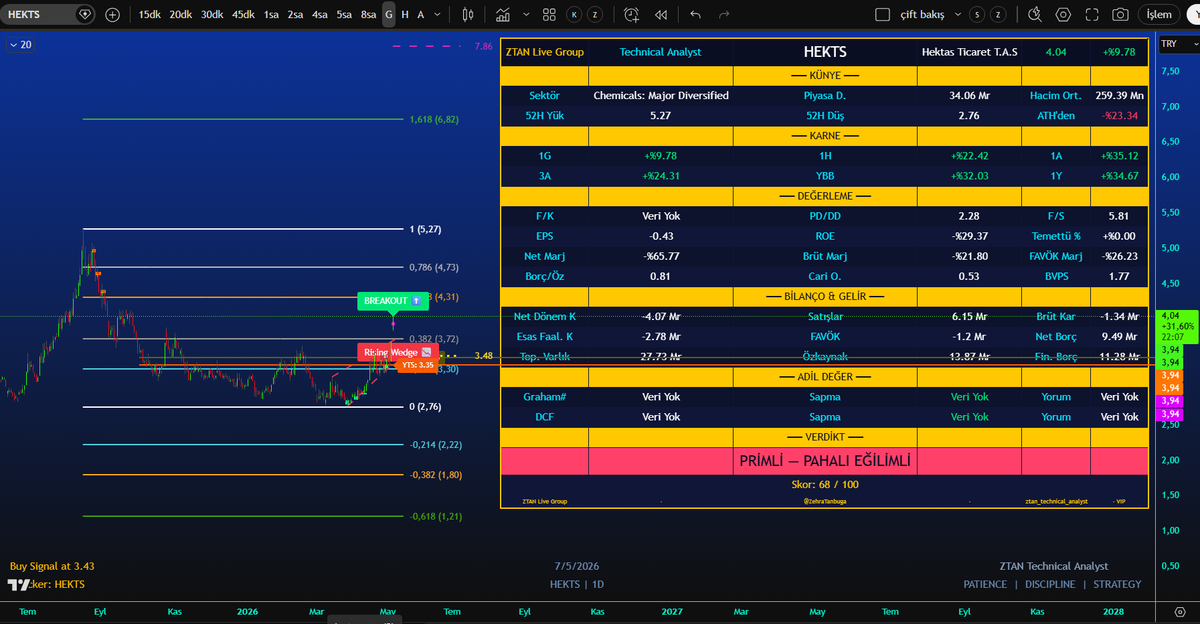Click the ZTAN Live Group header cell
This screenshot has height=624, width=1200.
[x=544, y=52]
